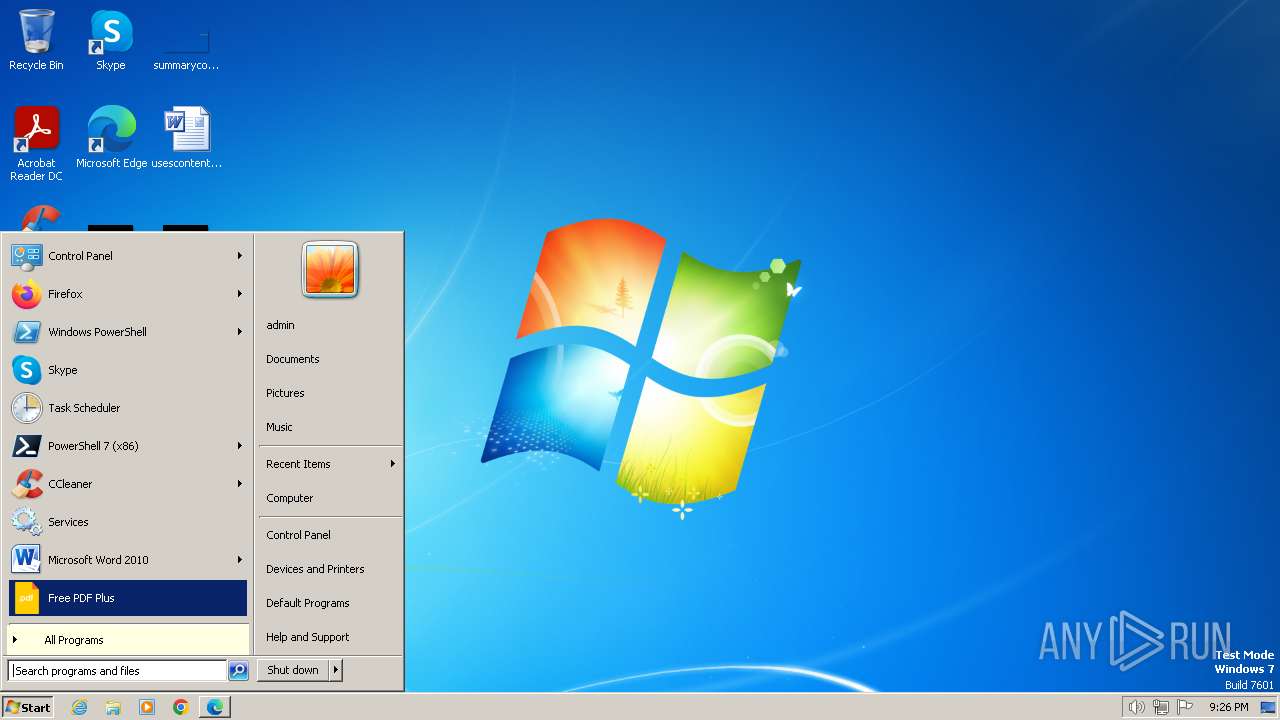Open Computer from Start menu
1280x720 pixels.
coord(330,498)
